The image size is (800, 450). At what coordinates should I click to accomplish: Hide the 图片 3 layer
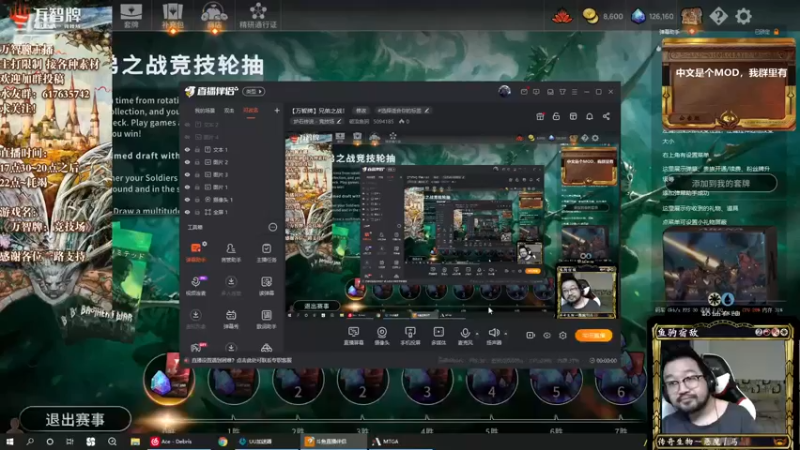click(x=187, y=174)
